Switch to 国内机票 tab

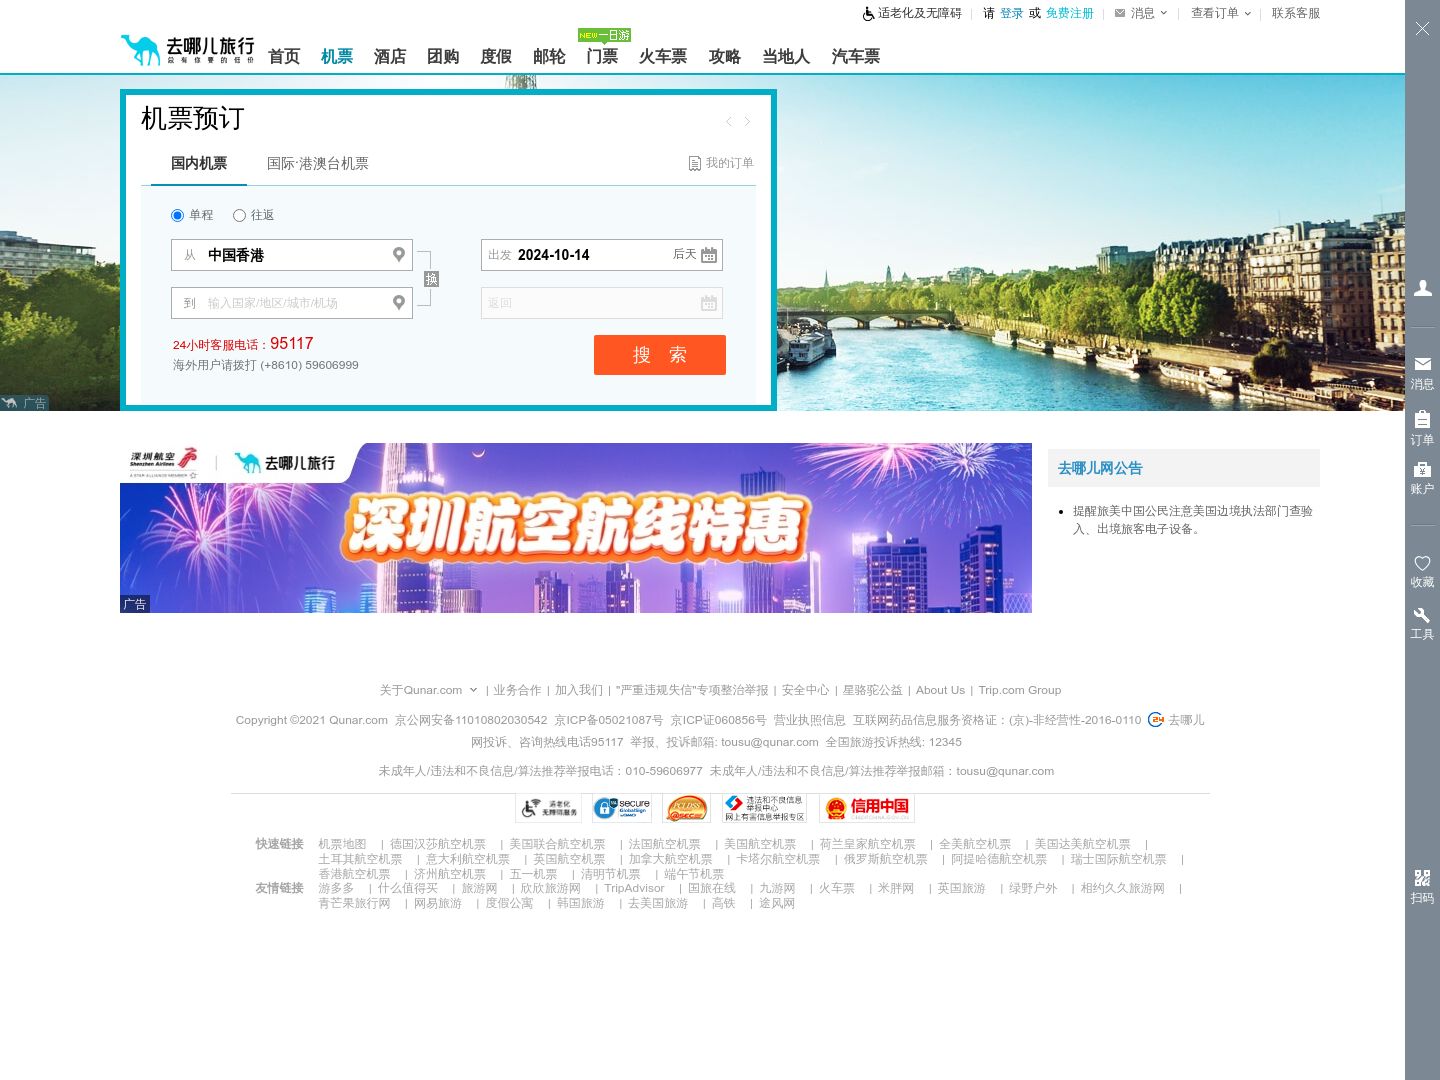[x=199, y=163]
